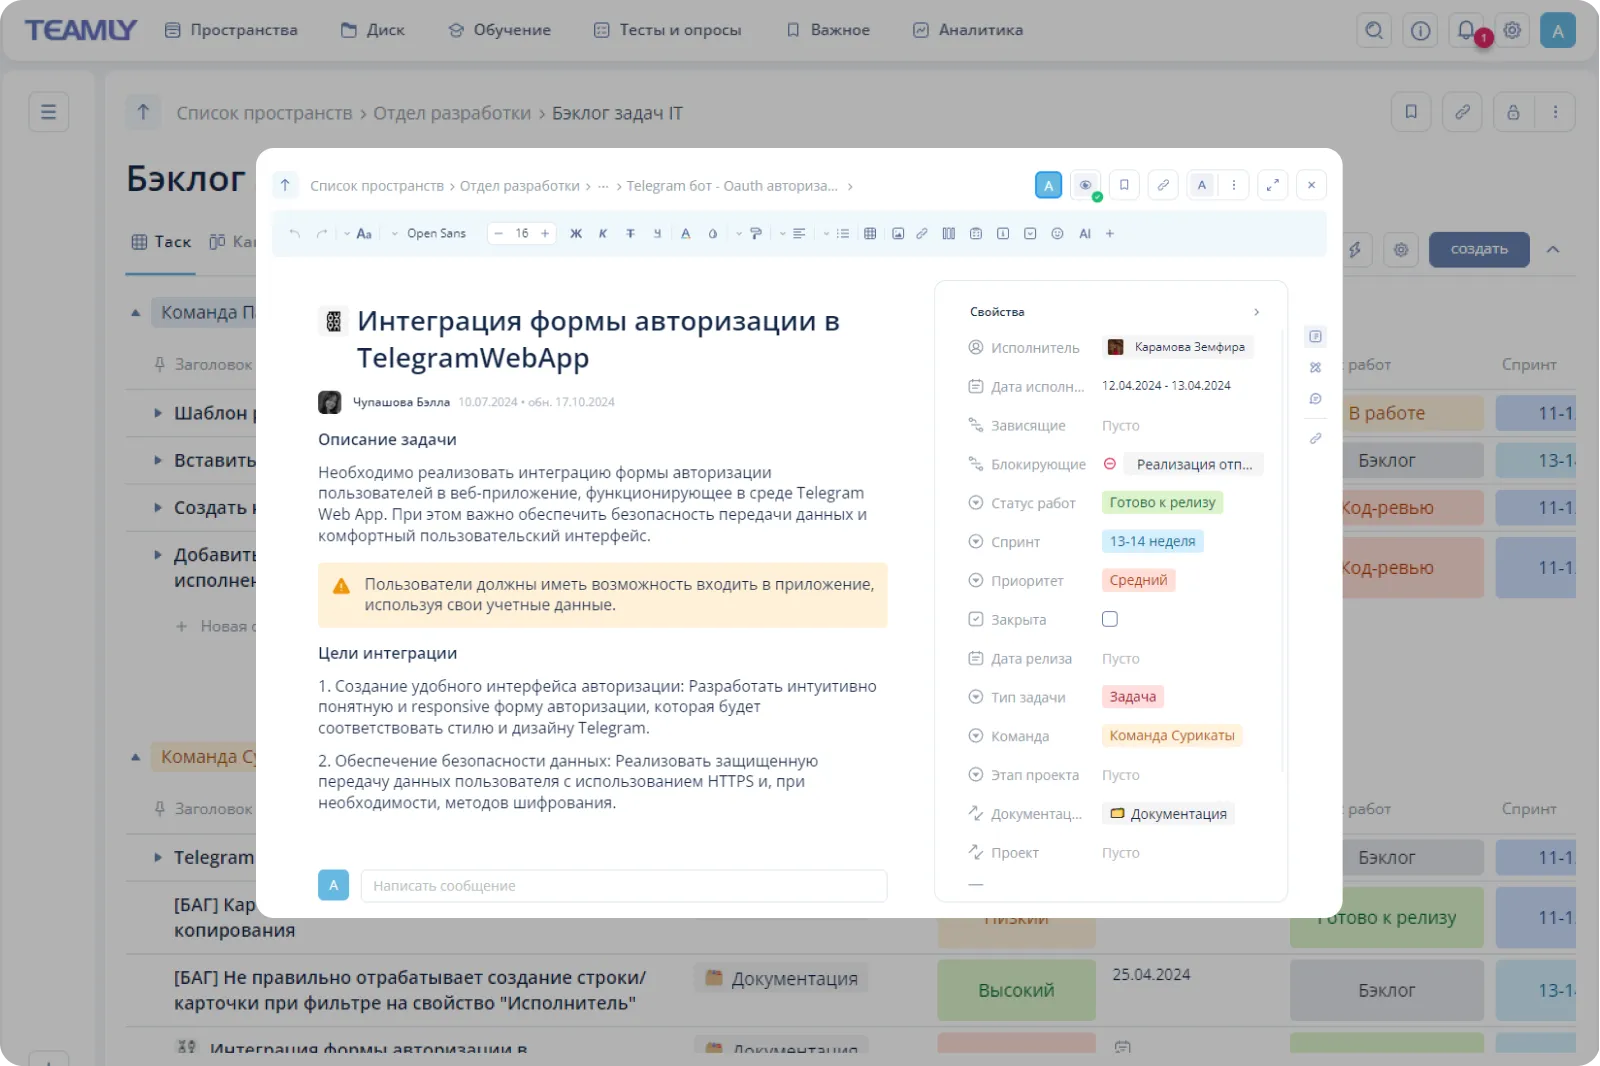Screen dimensions: 1600x1066
Task: Open highlight fill color tool
Action: point(713,234)
